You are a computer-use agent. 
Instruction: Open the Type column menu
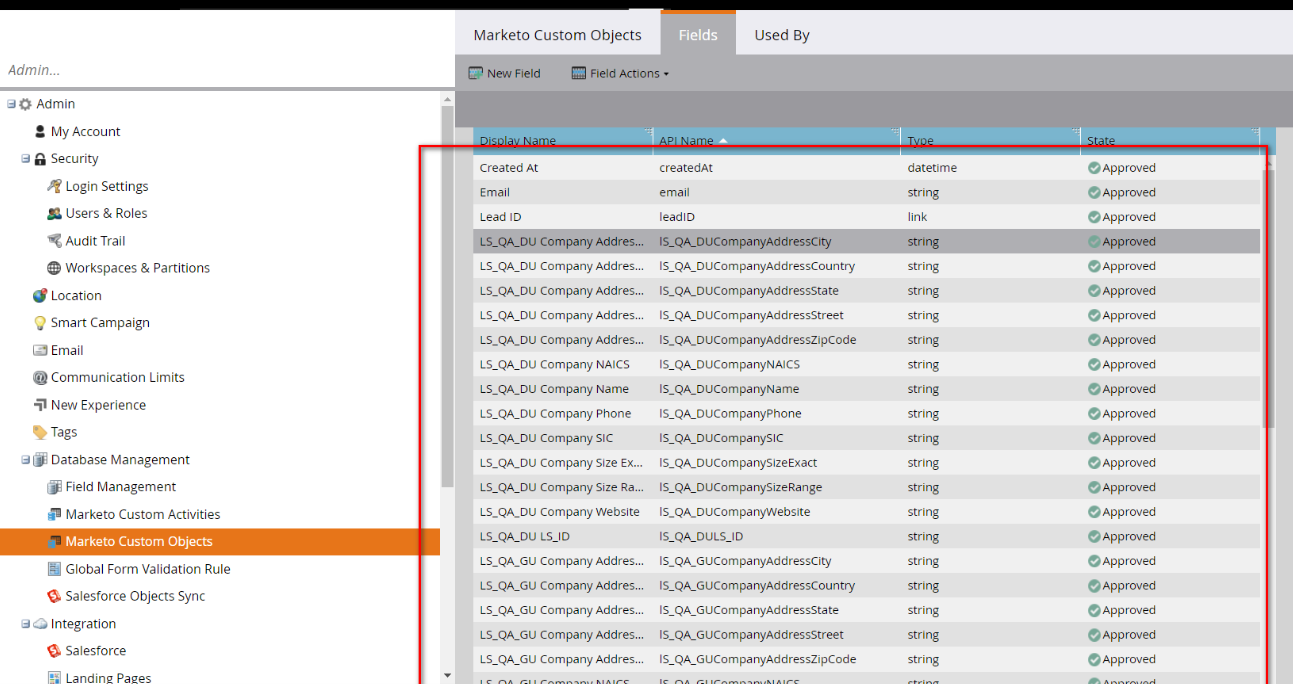(1076, 132)
